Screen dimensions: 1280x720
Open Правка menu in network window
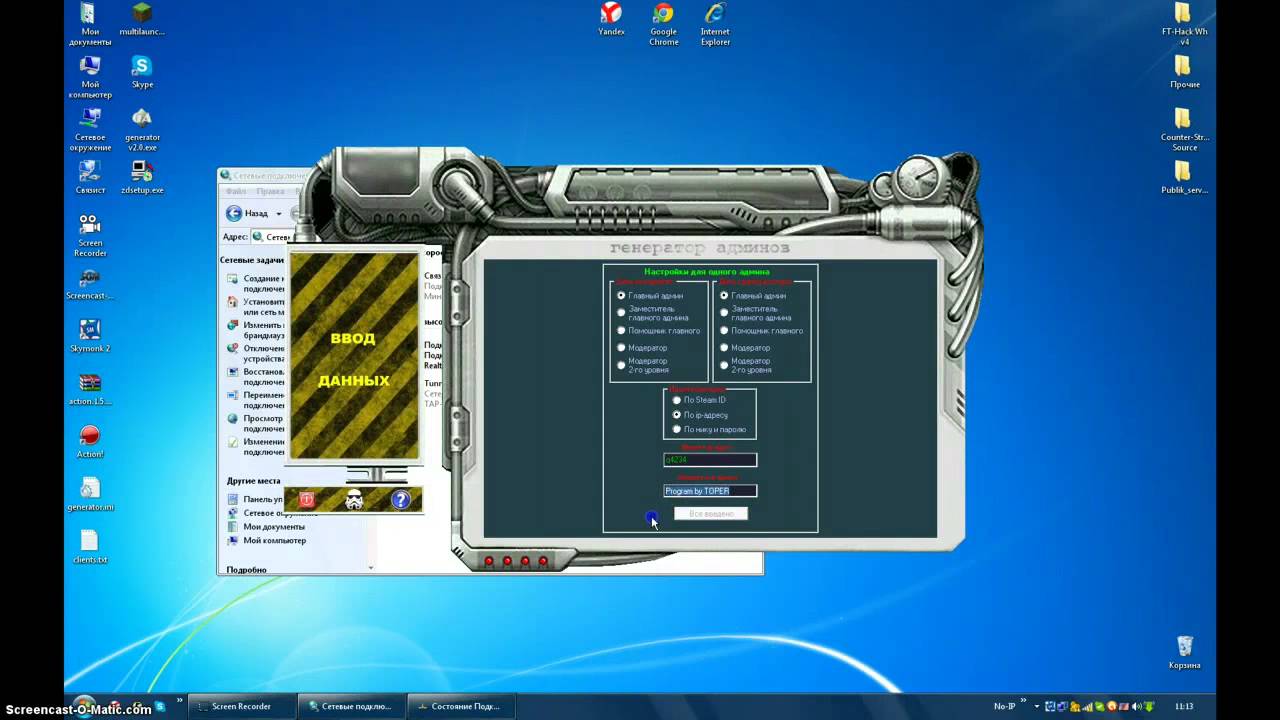click(270, 191)
